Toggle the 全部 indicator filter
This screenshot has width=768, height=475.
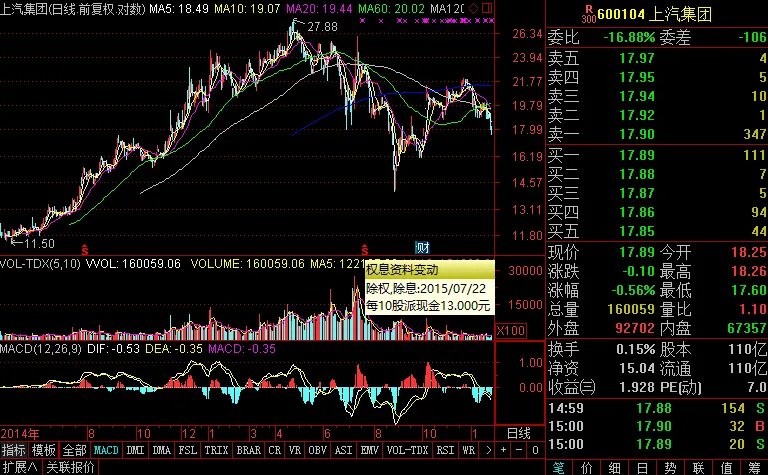pyautogui.click(x=75, y=450)
